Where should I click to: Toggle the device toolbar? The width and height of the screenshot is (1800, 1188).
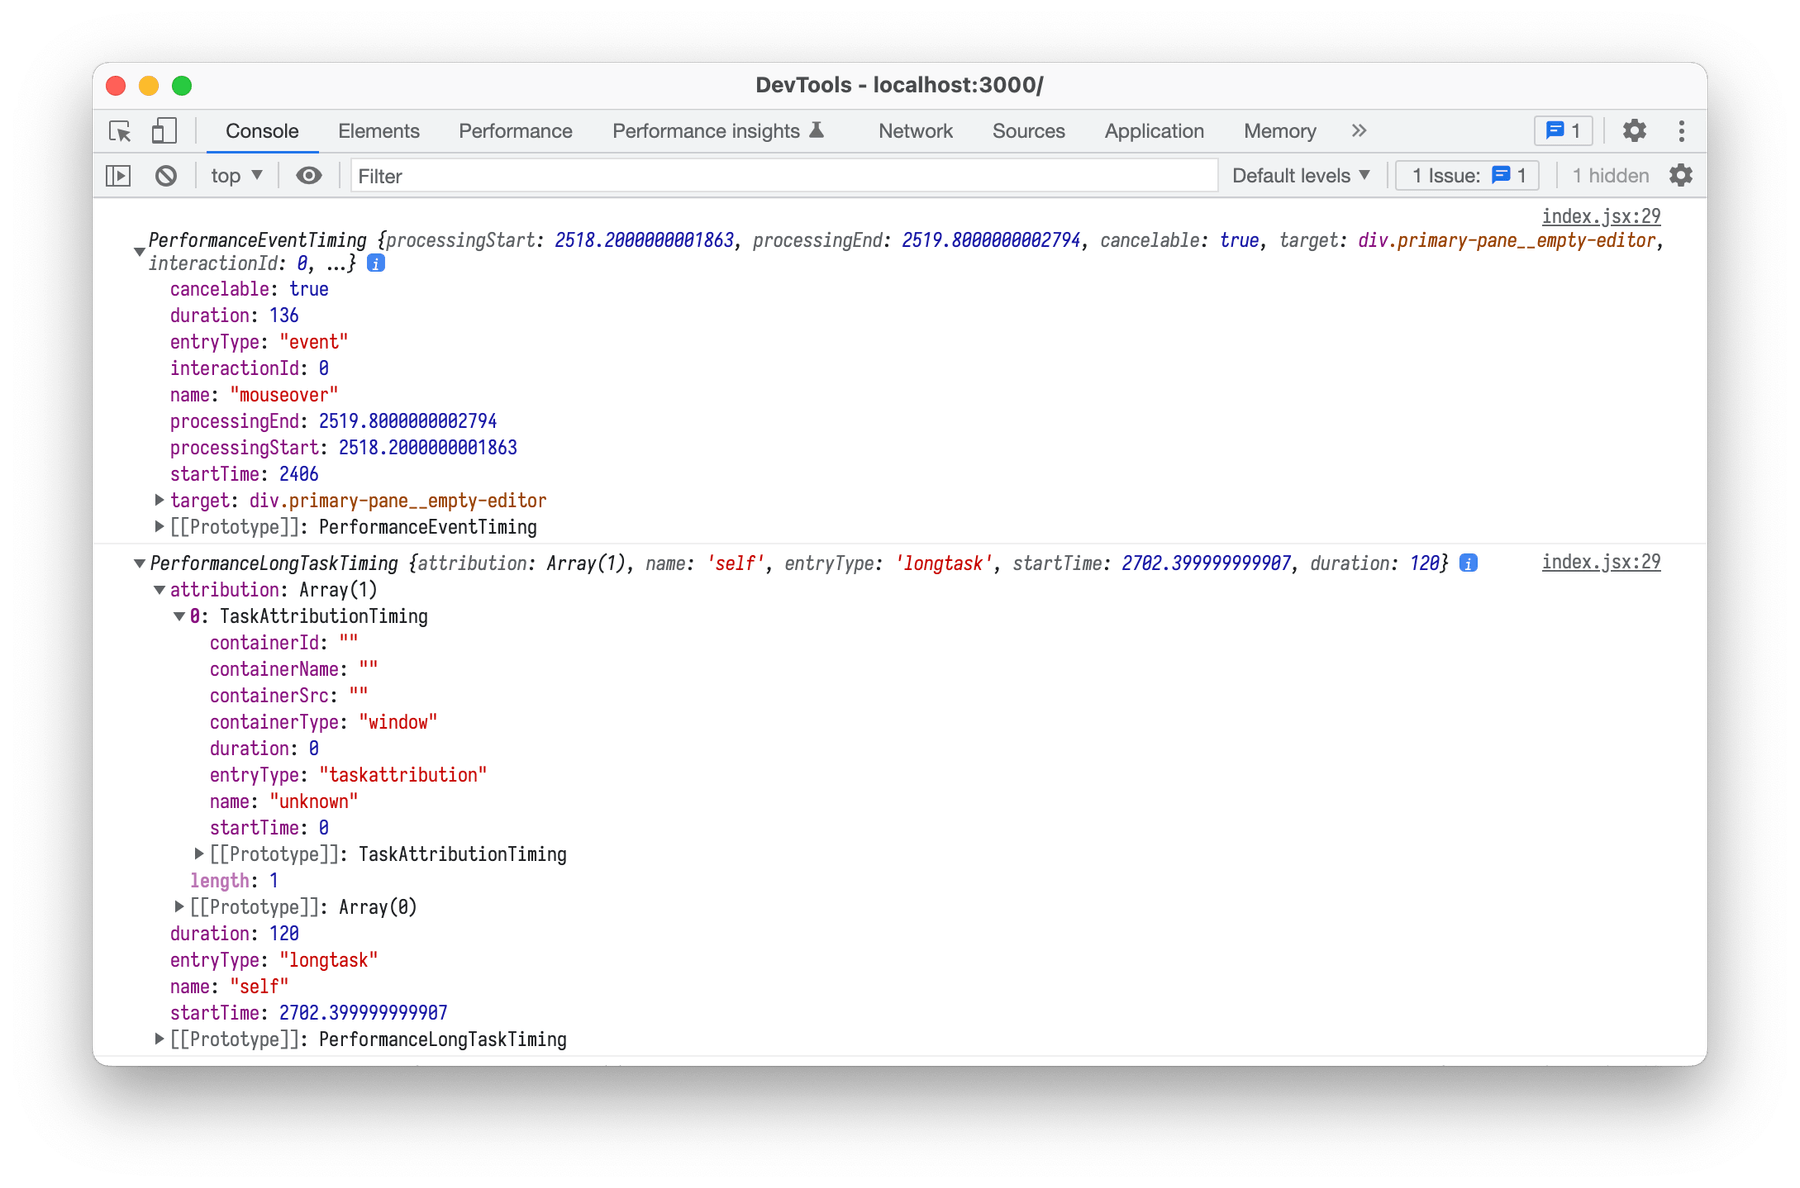click(165, 131)
